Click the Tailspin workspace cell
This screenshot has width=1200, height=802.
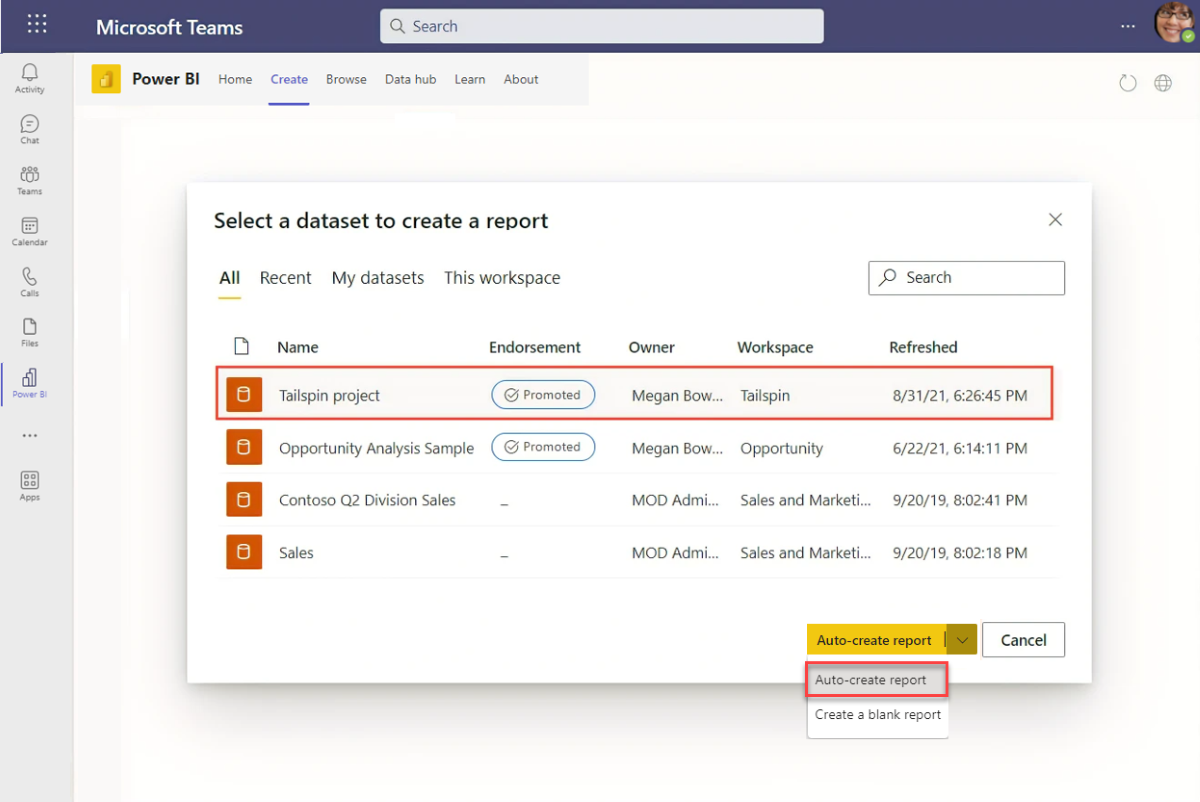click(x=765, y=395)
